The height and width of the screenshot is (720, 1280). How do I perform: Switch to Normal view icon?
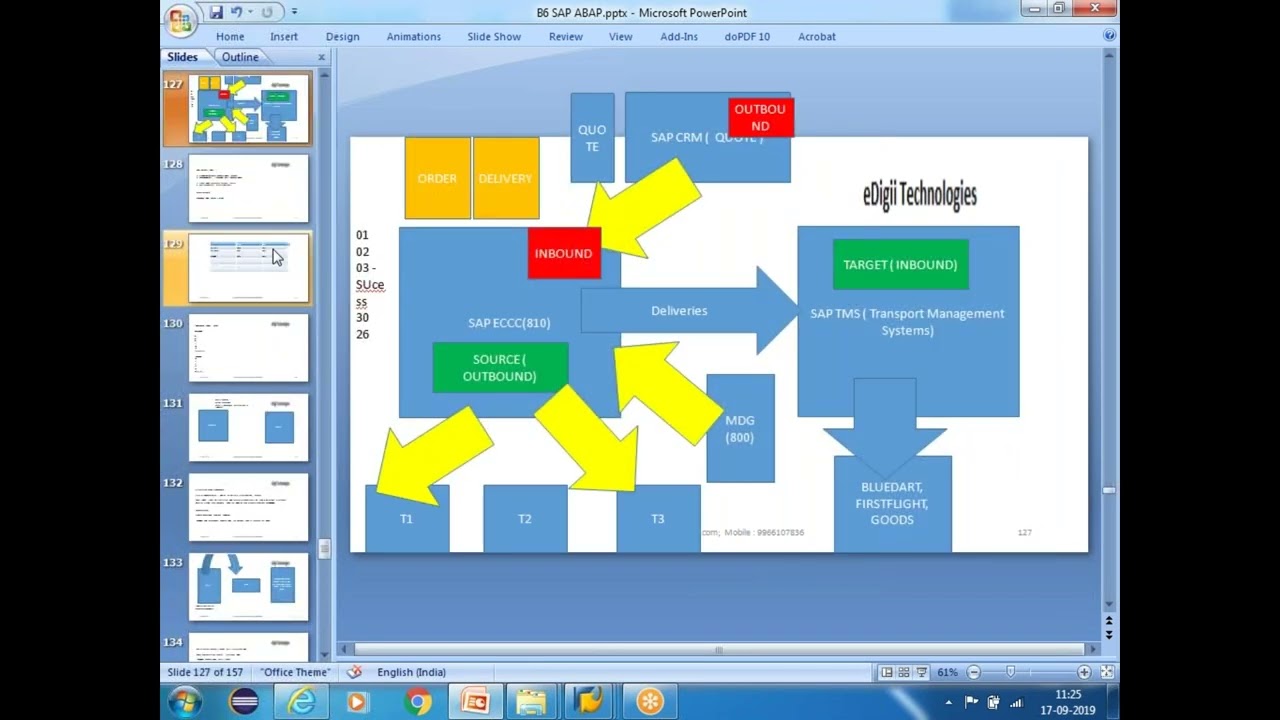coord(887,673)
